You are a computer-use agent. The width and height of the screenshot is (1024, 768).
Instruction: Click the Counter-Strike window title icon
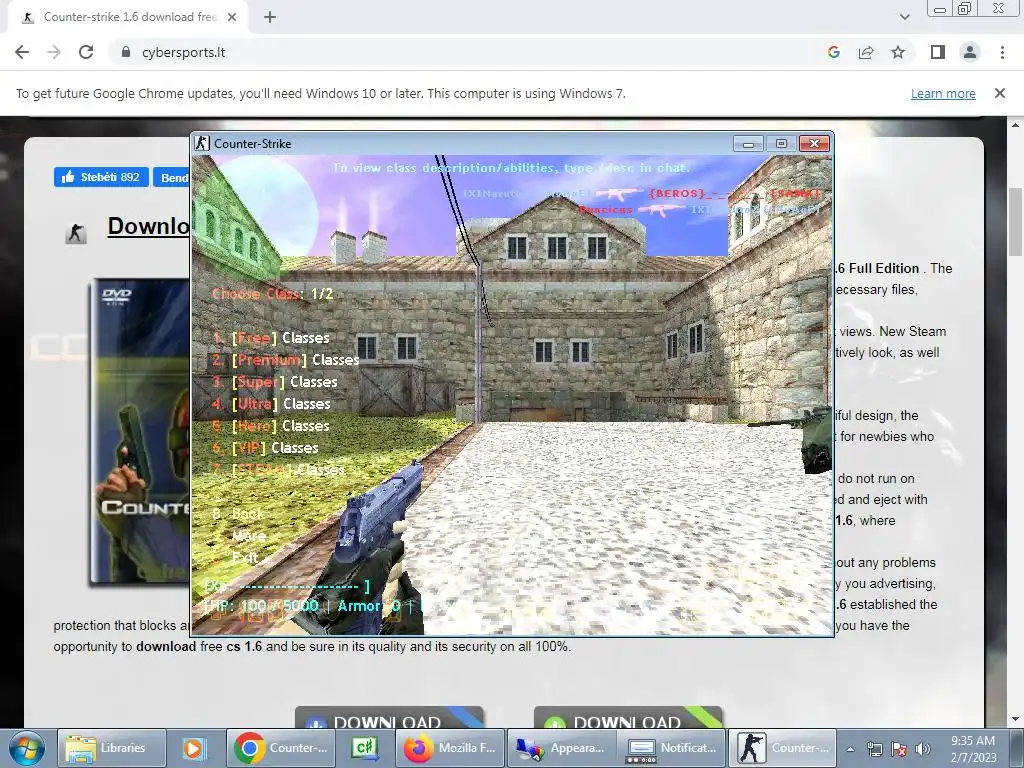202,143
